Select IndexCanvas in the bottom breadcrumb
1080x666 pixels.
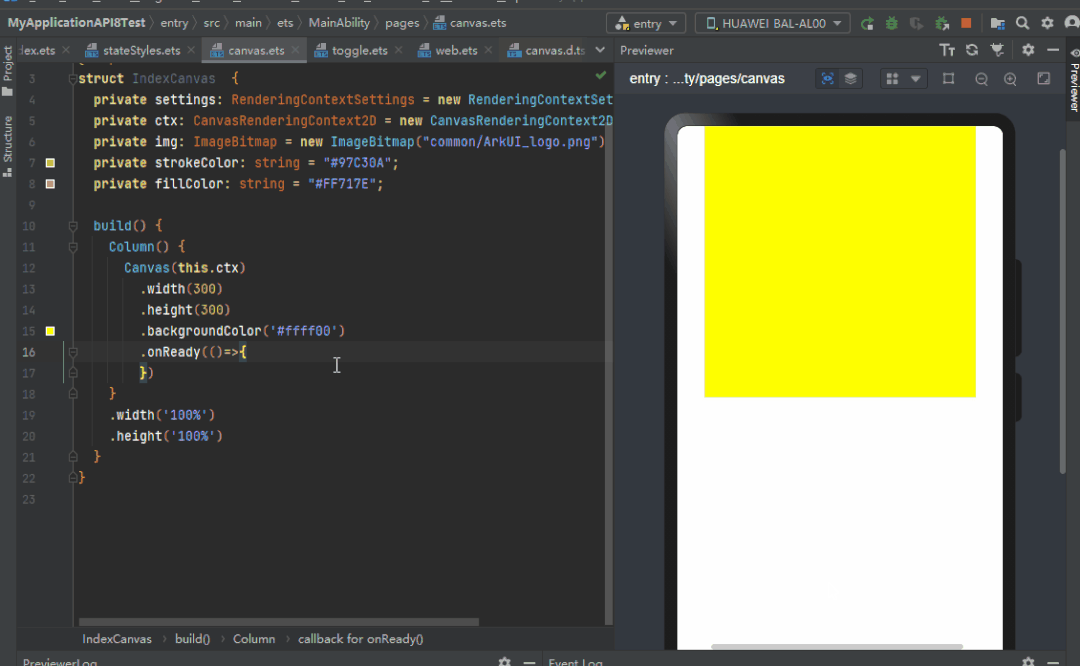pos(117,639)
